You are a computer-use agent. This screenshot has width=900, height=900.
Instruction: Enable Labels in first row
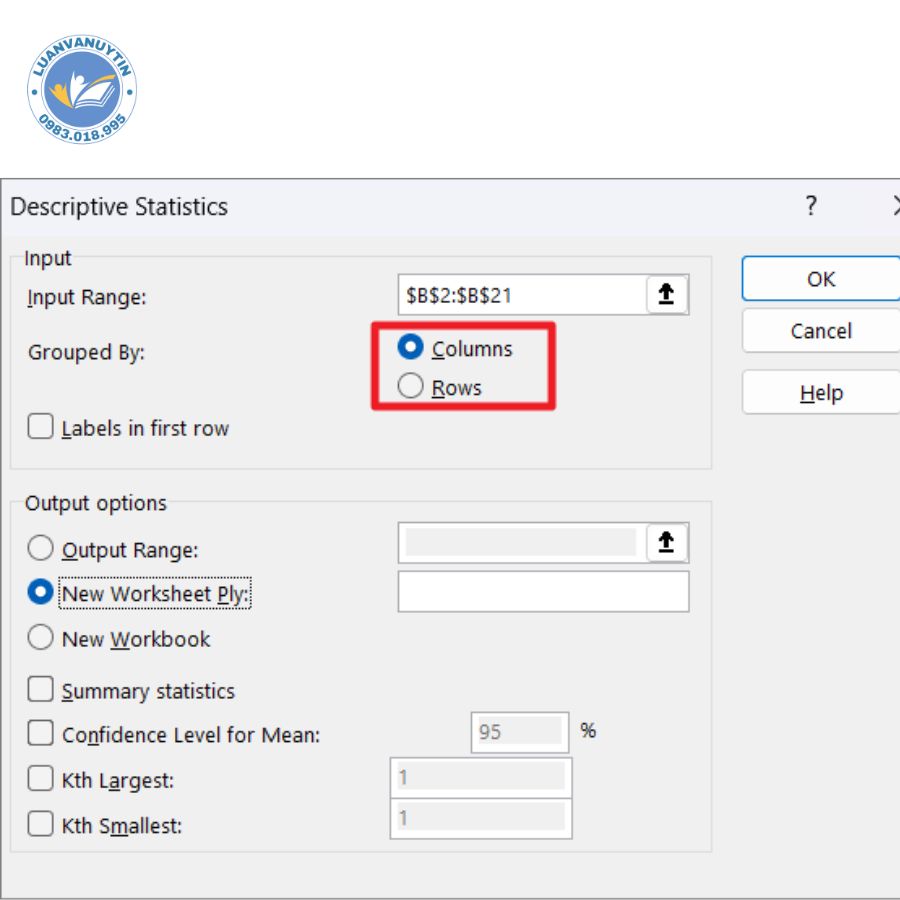tap(41, 427)
